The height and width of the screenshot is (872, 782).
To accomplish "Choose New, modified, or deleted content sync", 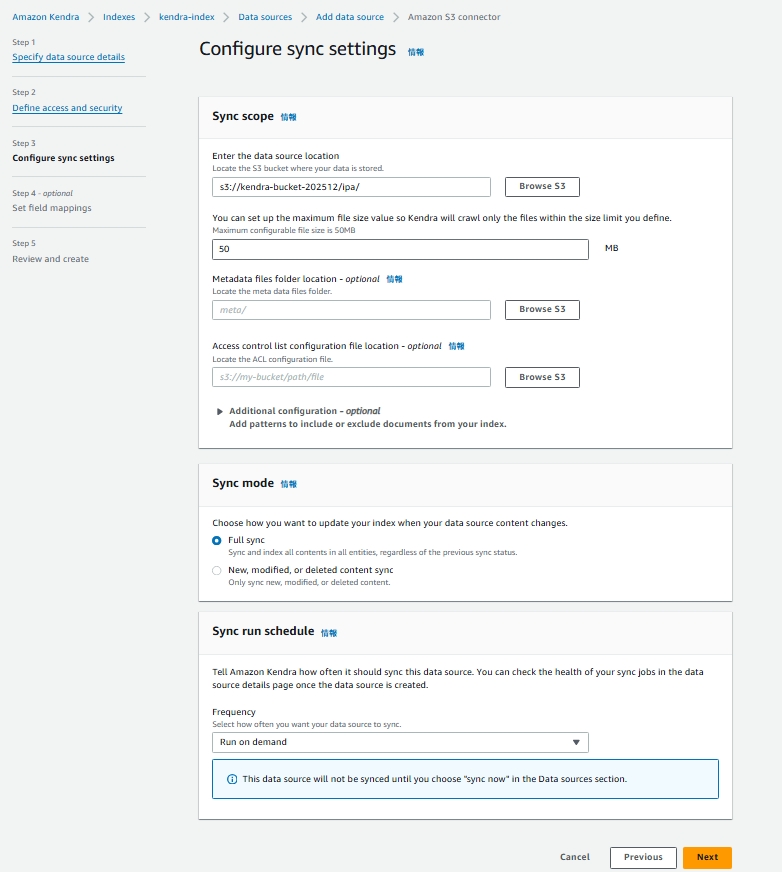I will coord(217,570).
